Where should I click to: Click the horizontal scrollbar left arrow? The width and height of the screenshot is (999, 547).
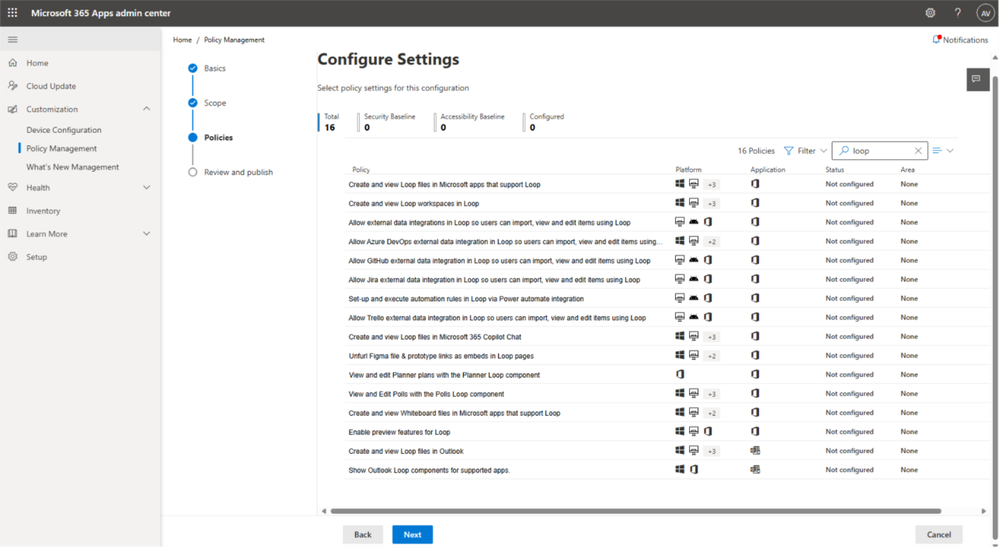click(x=324, y=511)
